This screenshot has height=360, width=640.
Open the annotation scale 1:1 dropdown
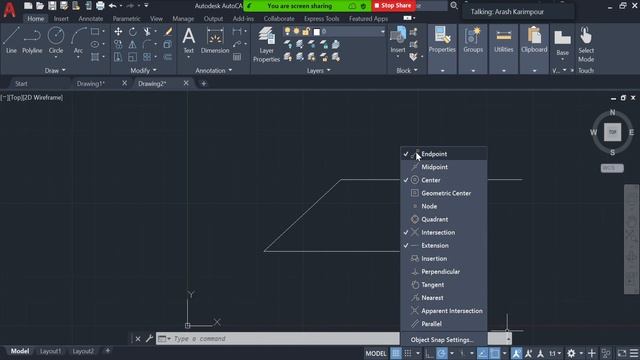pyautogui.click(x=555, y=353)
